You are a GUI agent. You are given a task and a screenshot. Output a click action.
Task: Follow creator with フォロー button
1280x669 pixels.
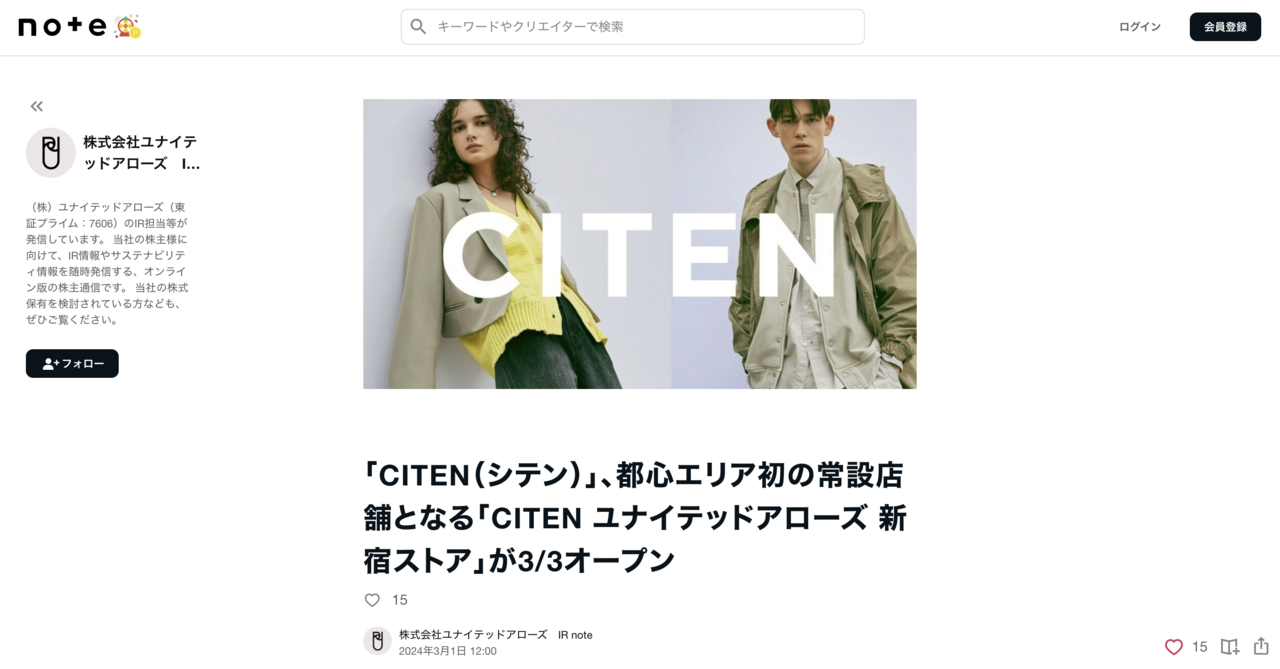(x=72, y=364)
